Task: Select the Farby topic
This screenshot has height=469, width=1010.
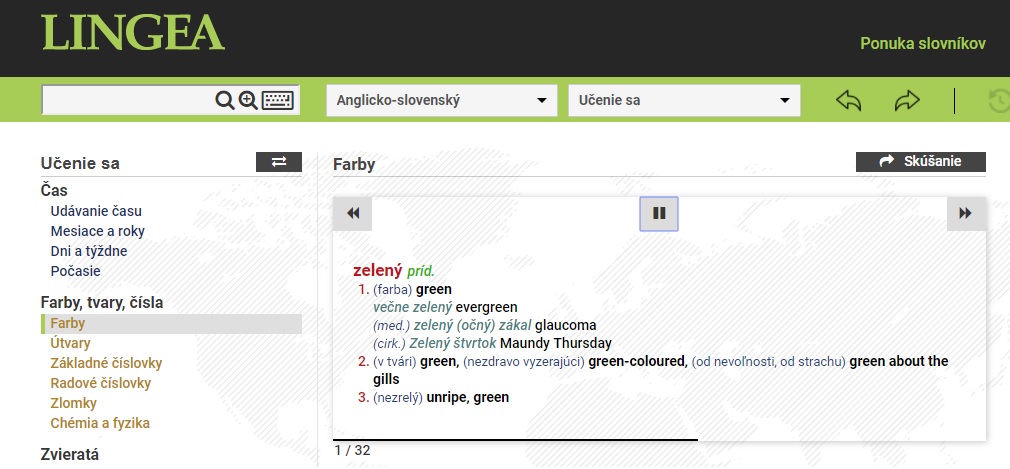Action: click(171, 323)
